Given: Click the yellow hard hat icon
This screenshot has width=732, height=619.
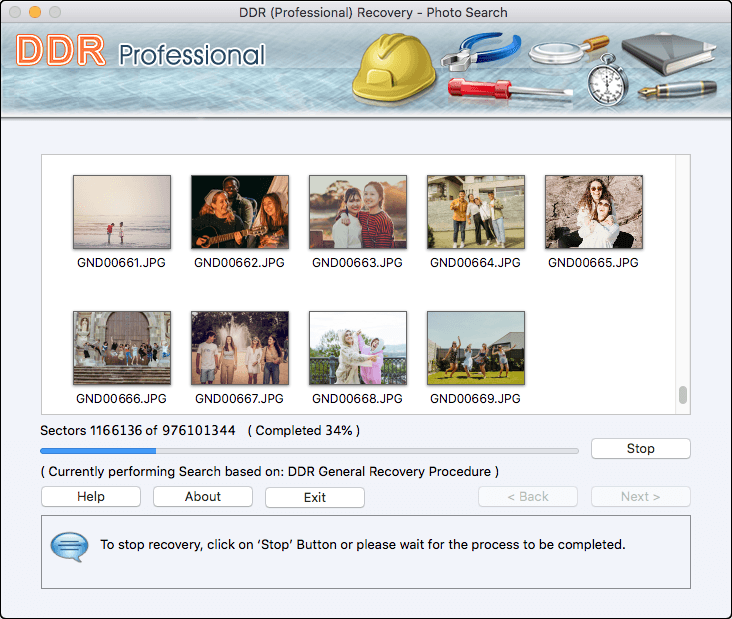Looking at the screenshot, I should tap(393, 67).
